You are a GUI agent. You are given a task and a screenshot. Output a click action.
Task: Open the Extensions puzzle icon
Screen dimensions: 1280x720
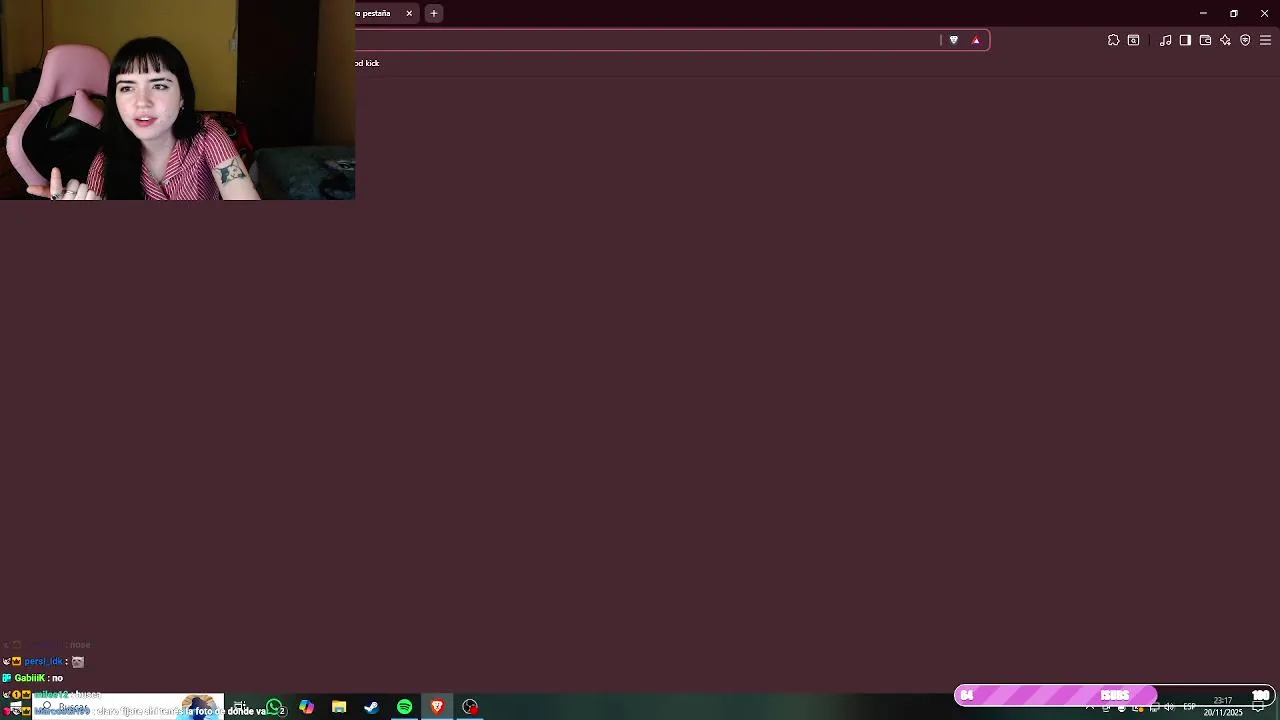[x=1113, y=40]
